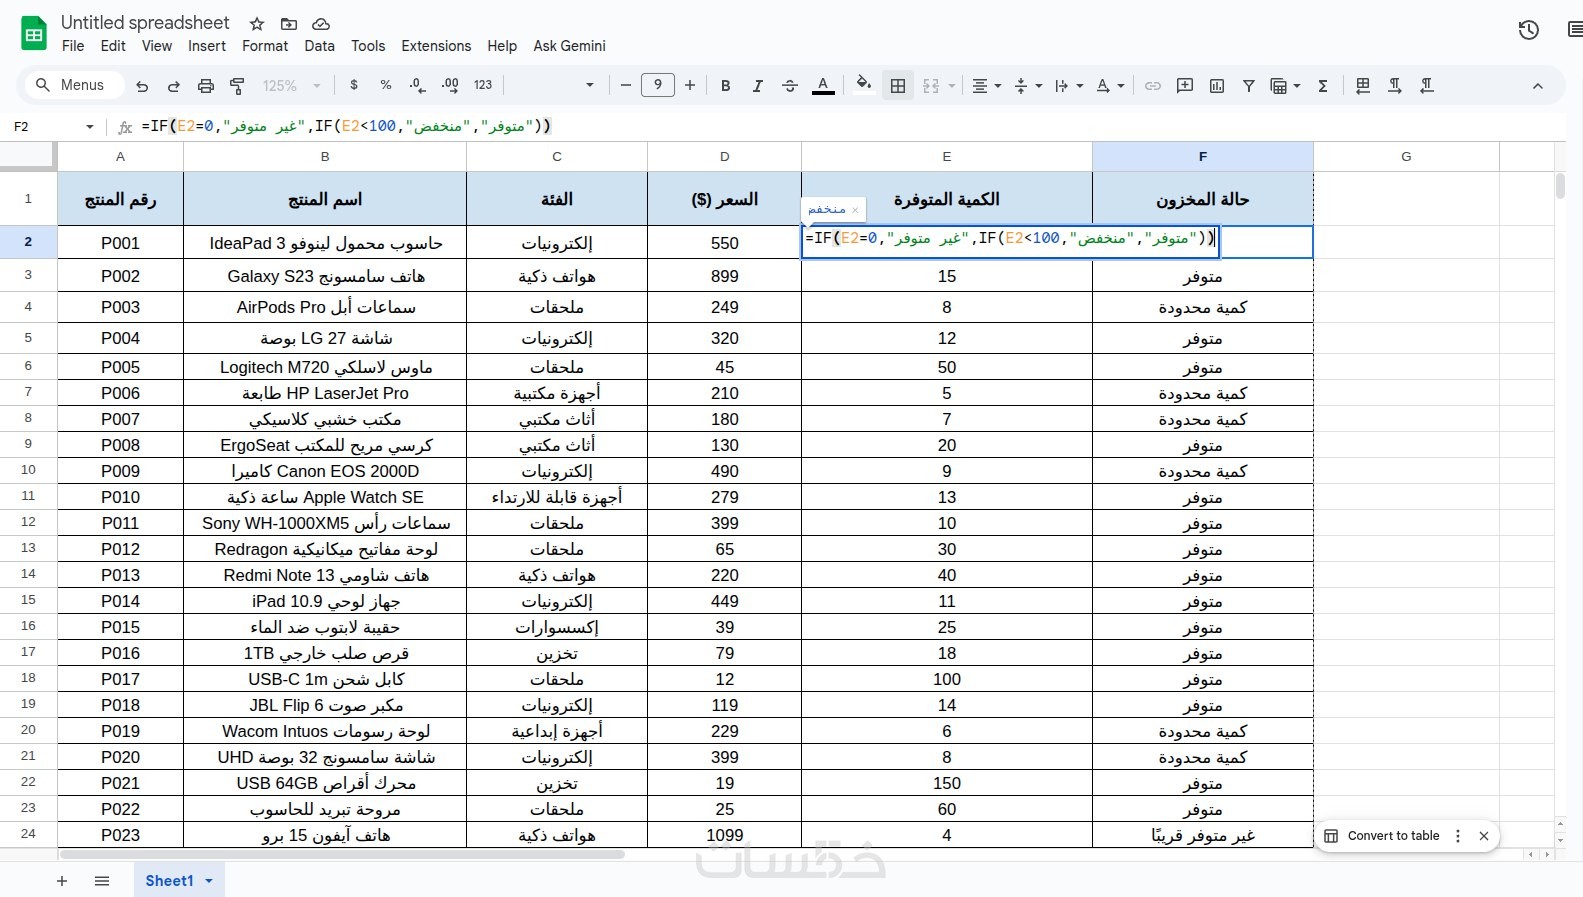Click the redo arrow icon
The width and height of the screenshot is (1583, 897).
174,86
